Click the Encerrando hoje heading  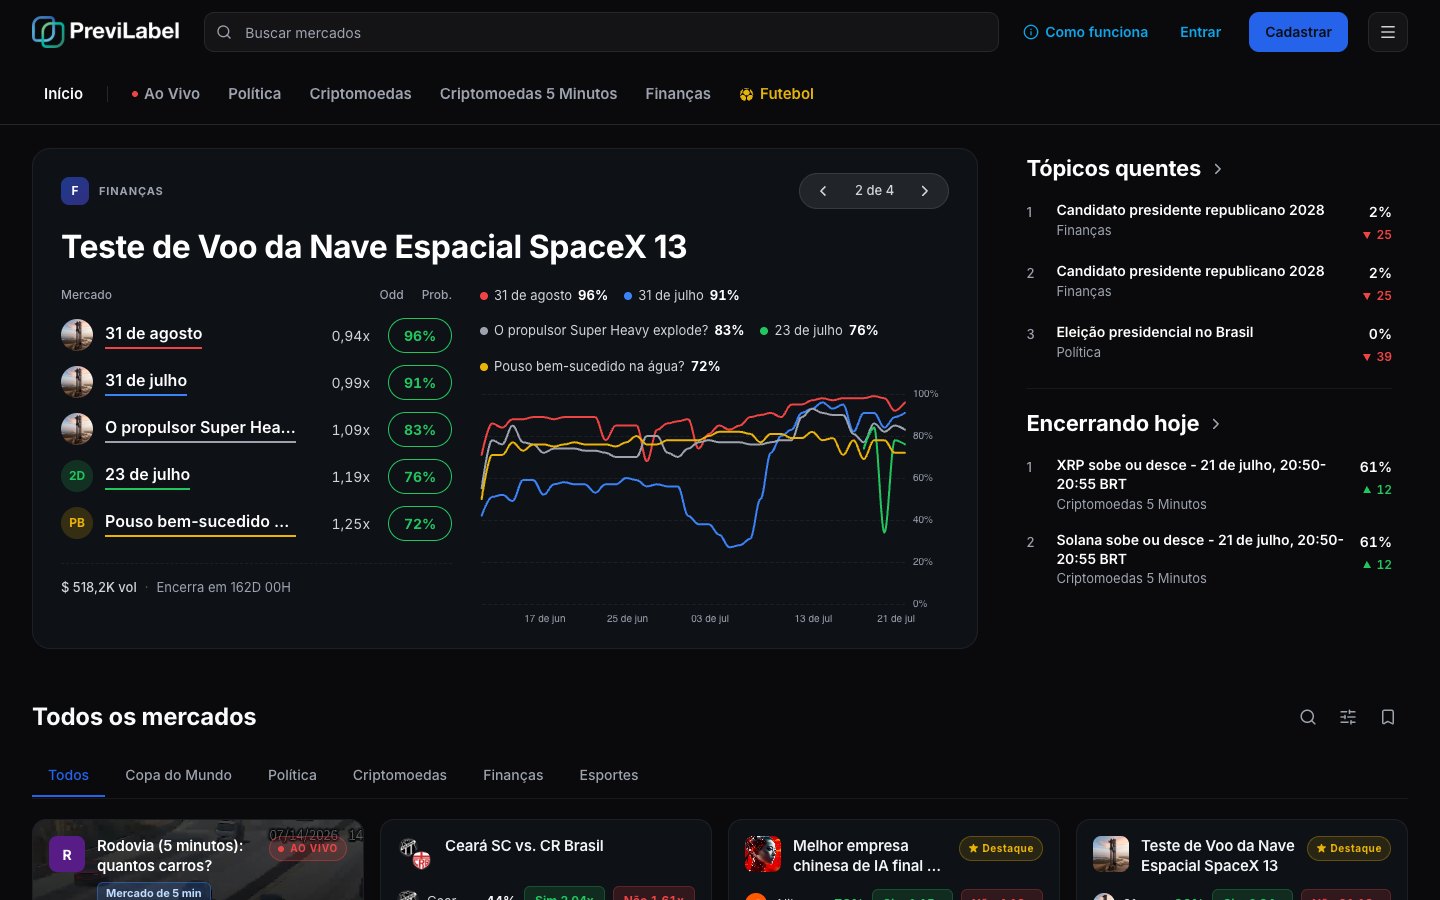click(1112, 424)
